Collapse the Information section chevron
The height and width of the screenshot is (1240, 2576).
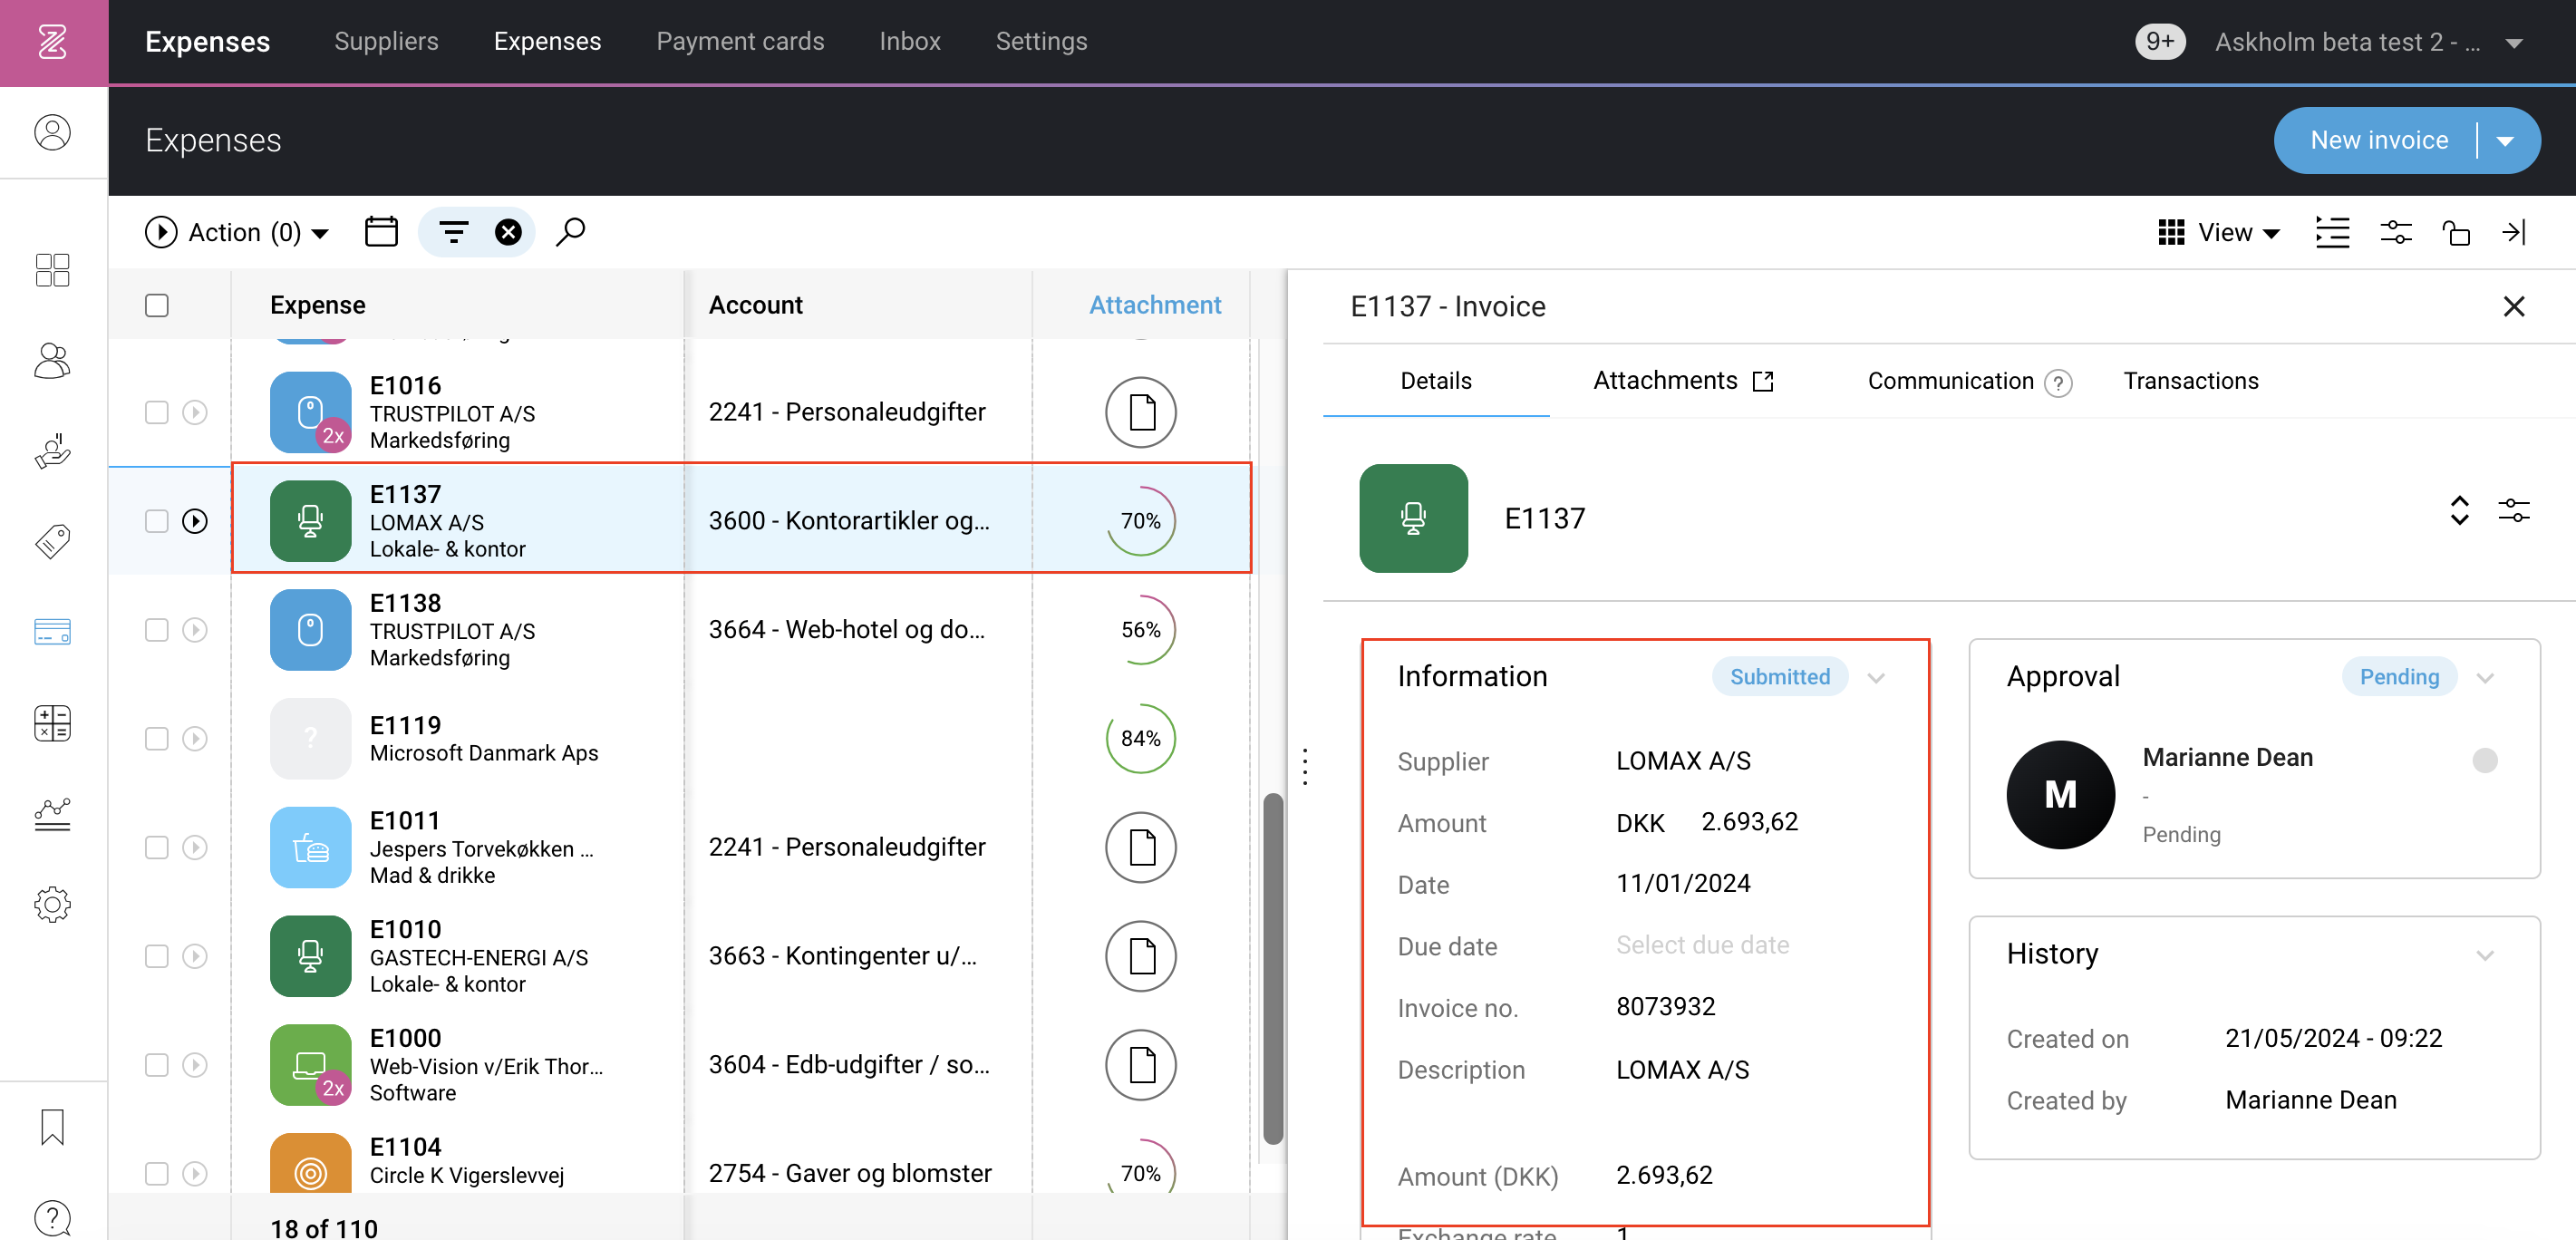coord(1876,677)
